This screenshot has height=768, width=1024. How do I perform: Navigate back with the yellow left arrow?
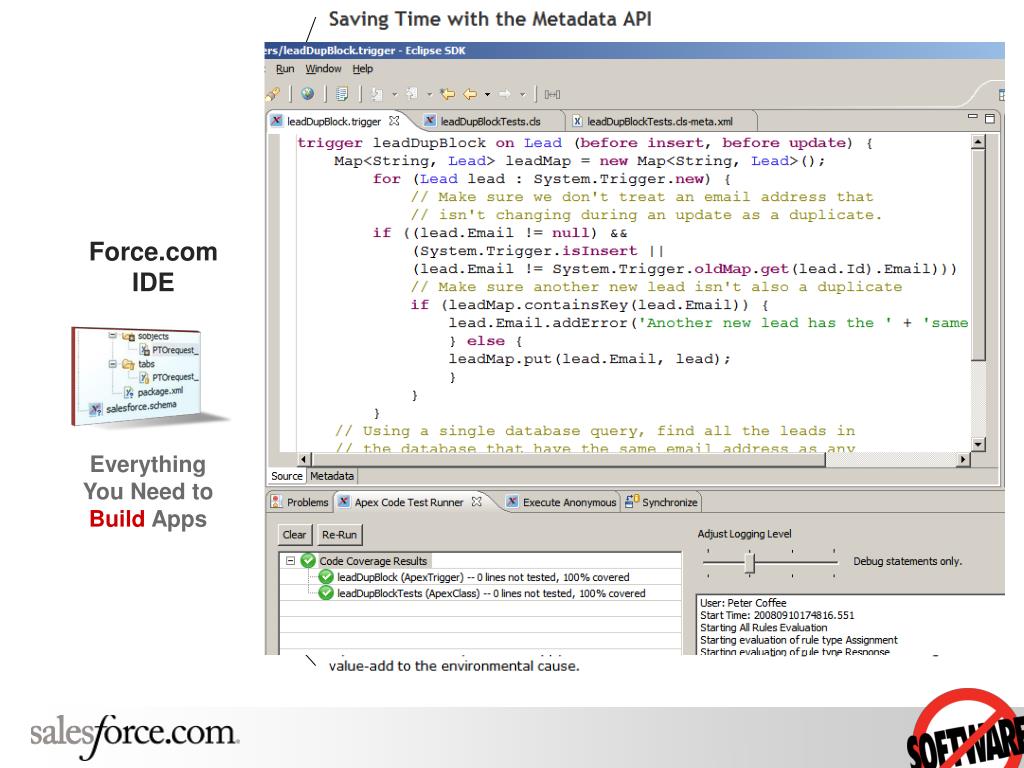tap(470, 94)
